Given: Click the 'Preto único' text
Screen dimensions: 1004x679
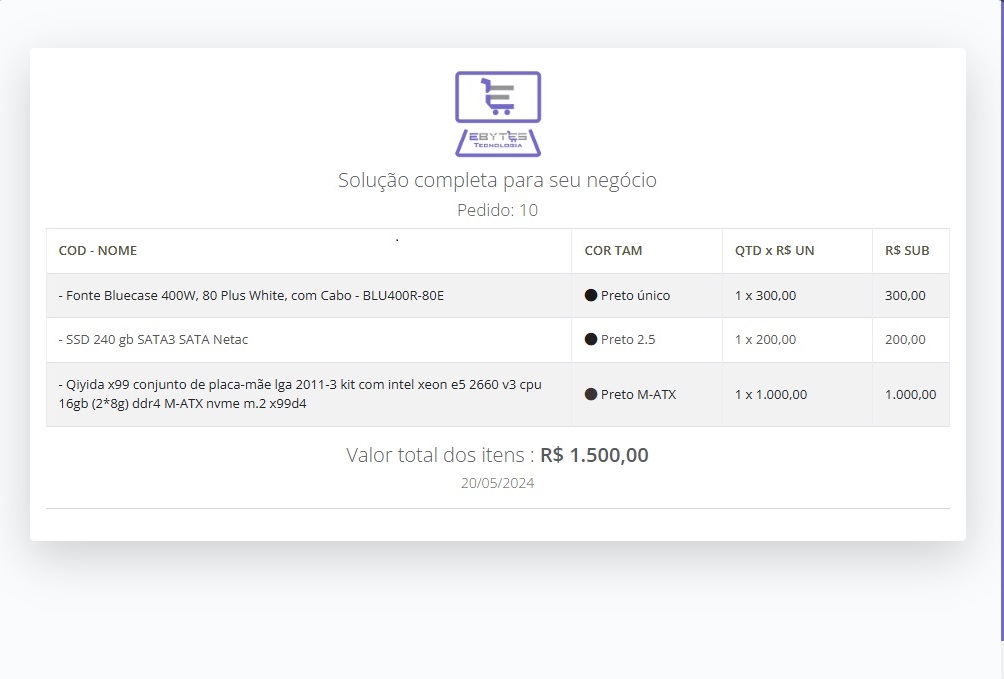Looking at the screenshot, I should [635, 295].
